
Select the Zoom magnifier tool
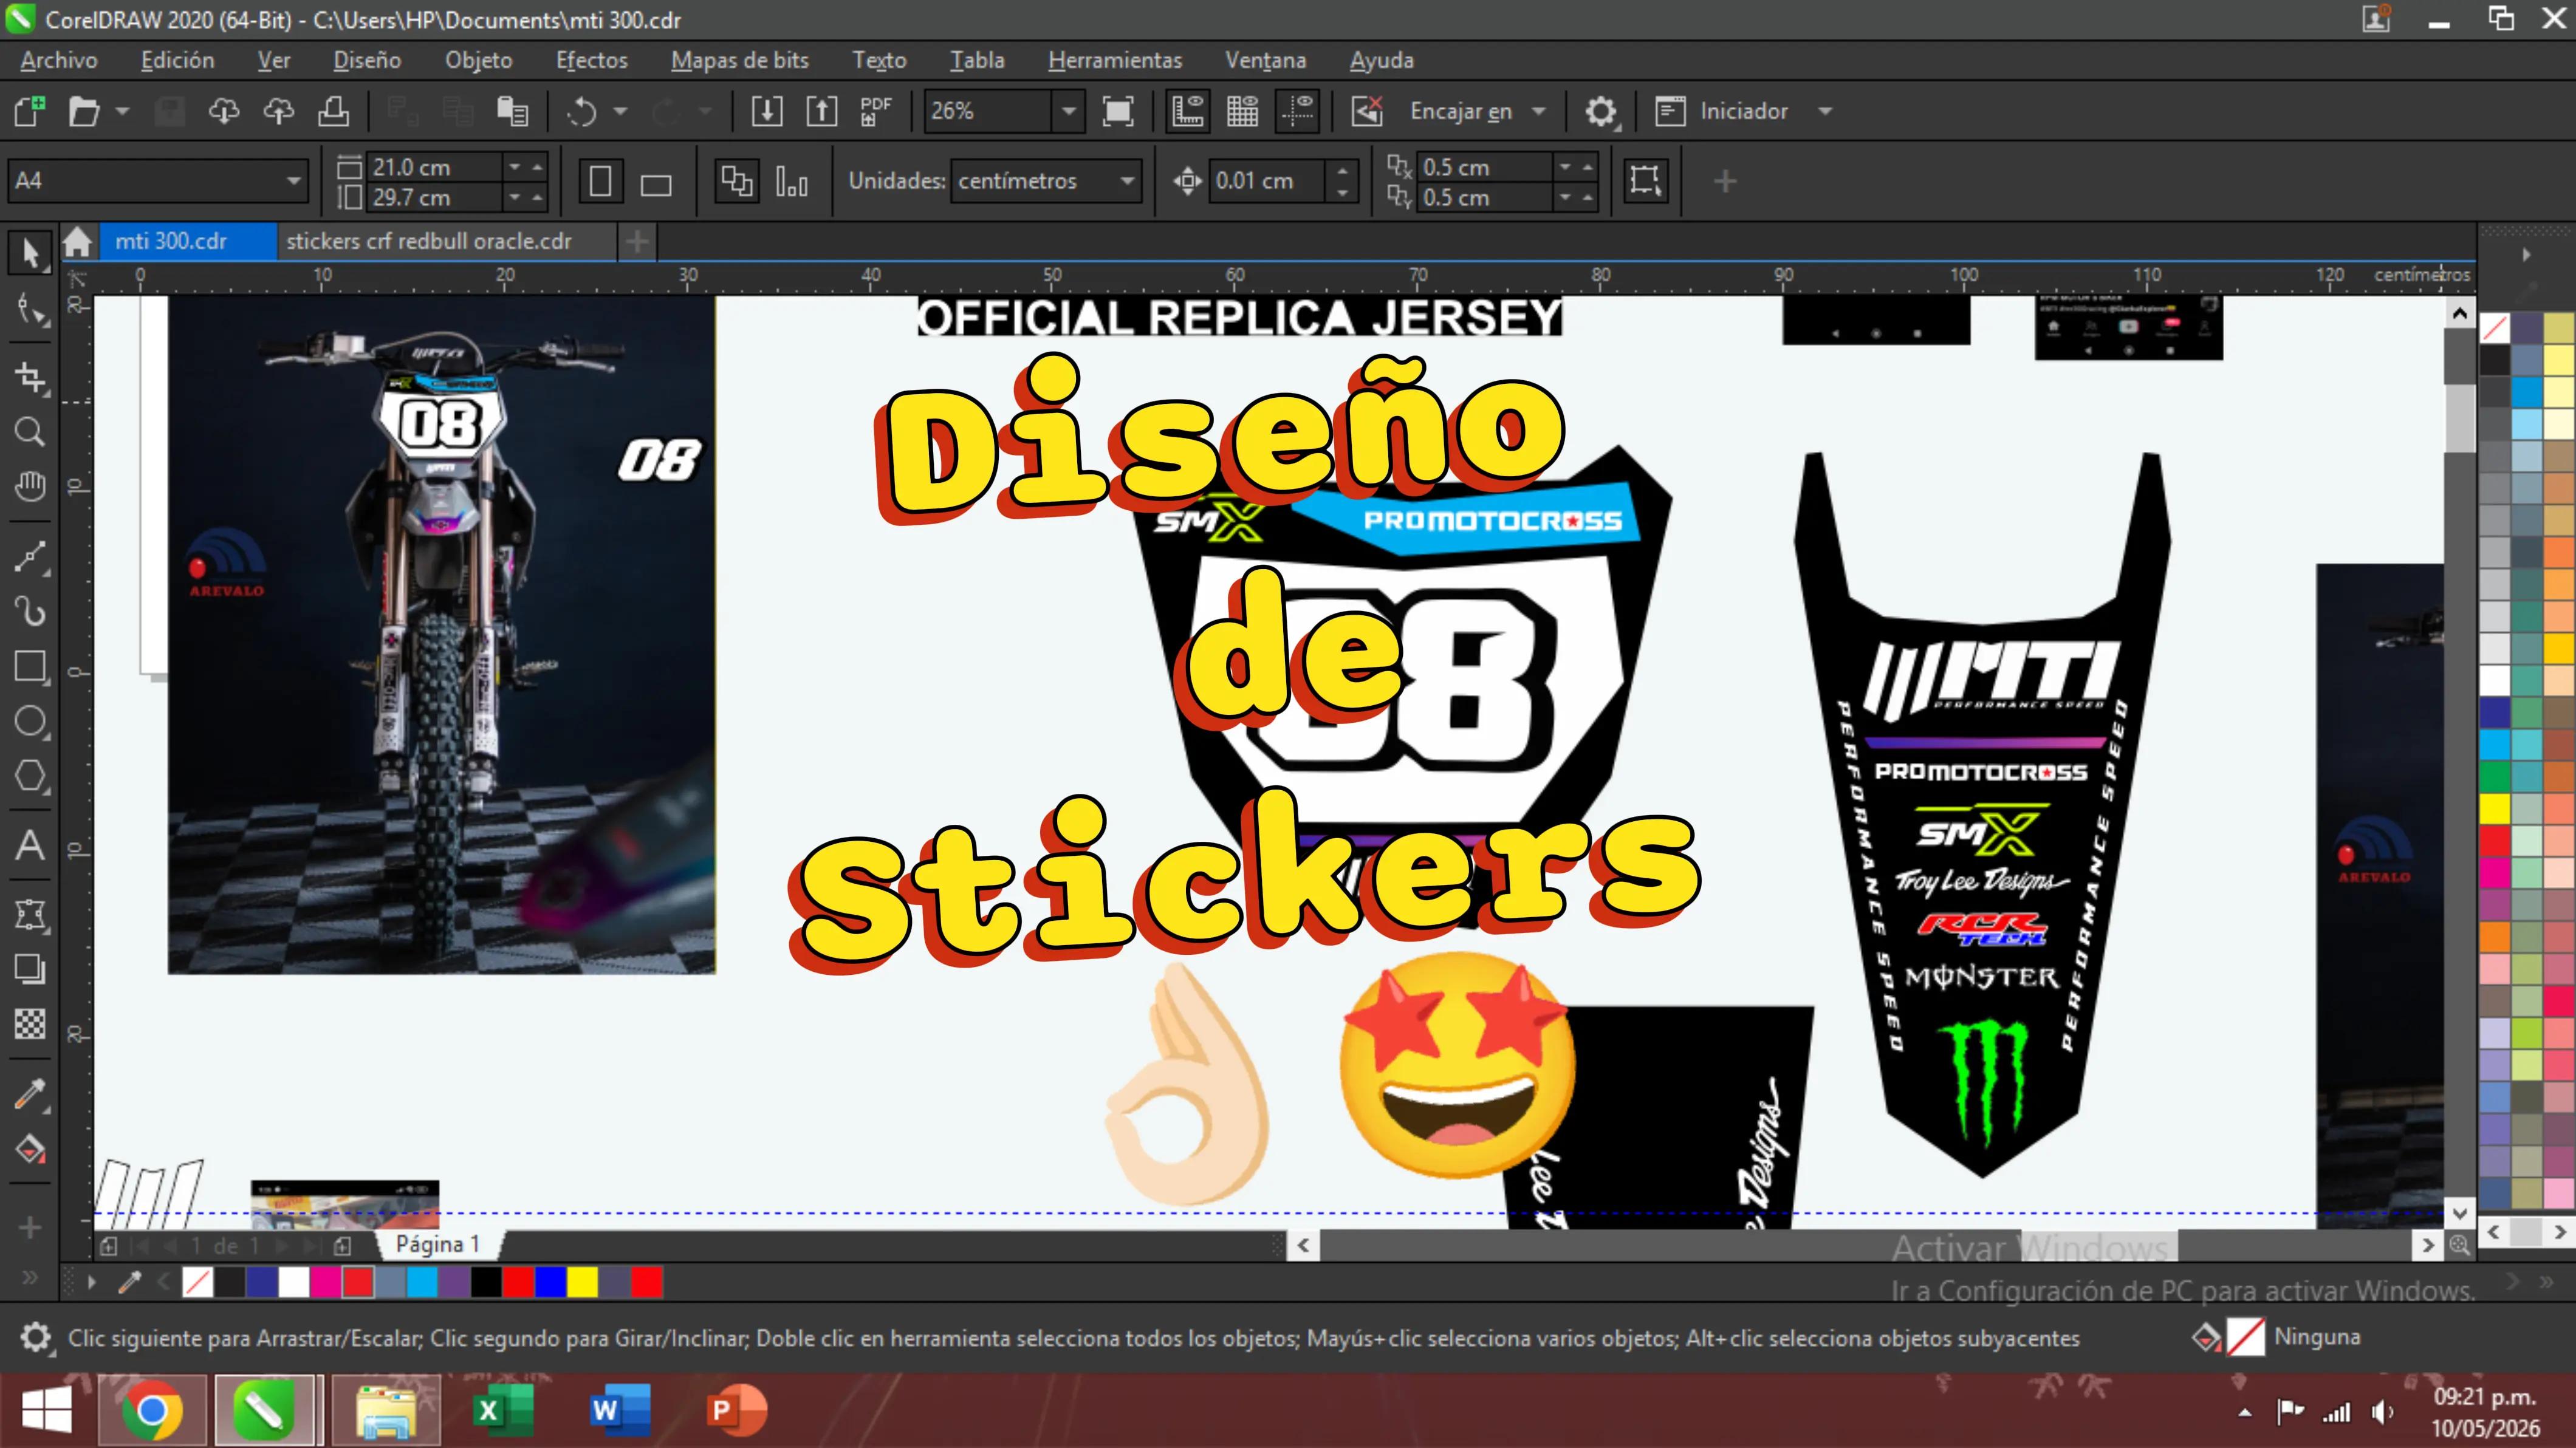(30, 432)
